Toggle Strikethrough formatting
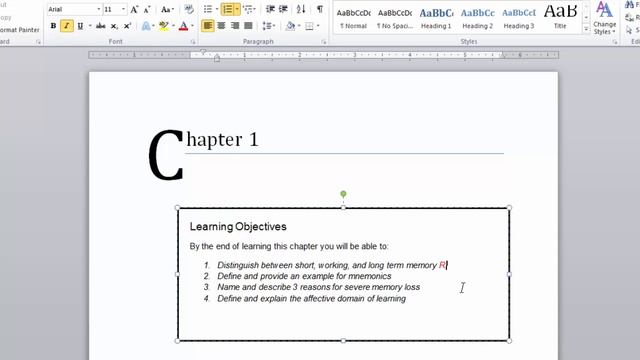640x360 pixels. 100,26
